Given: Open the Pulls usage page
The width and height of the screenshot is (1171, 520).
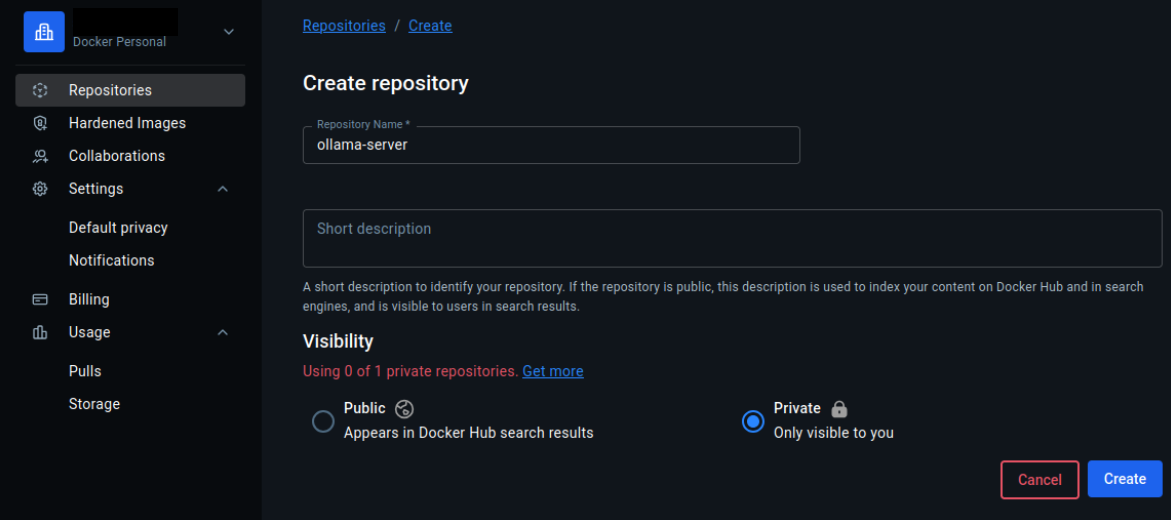Looking at the screenshot, I should pyautogui.click(x=85, y=371).
